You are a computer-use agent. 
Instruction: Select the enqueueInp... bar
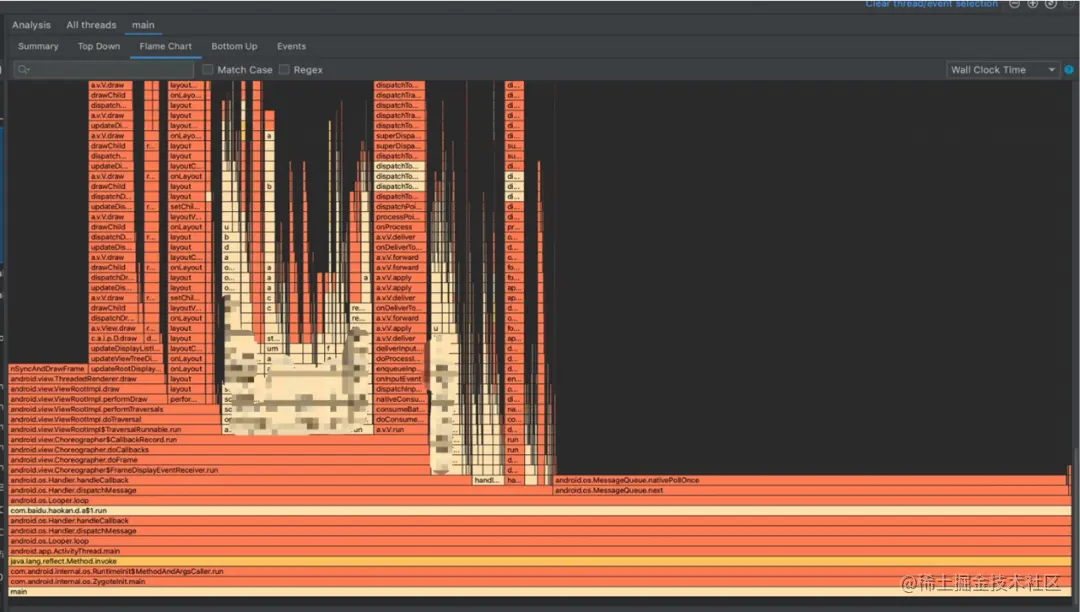(x=399, y=369)
